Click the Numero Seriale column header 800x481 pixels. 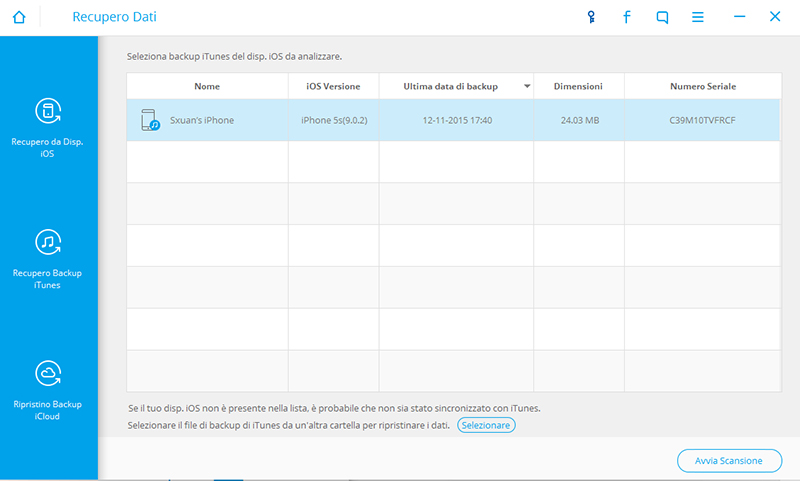(702, 87)
